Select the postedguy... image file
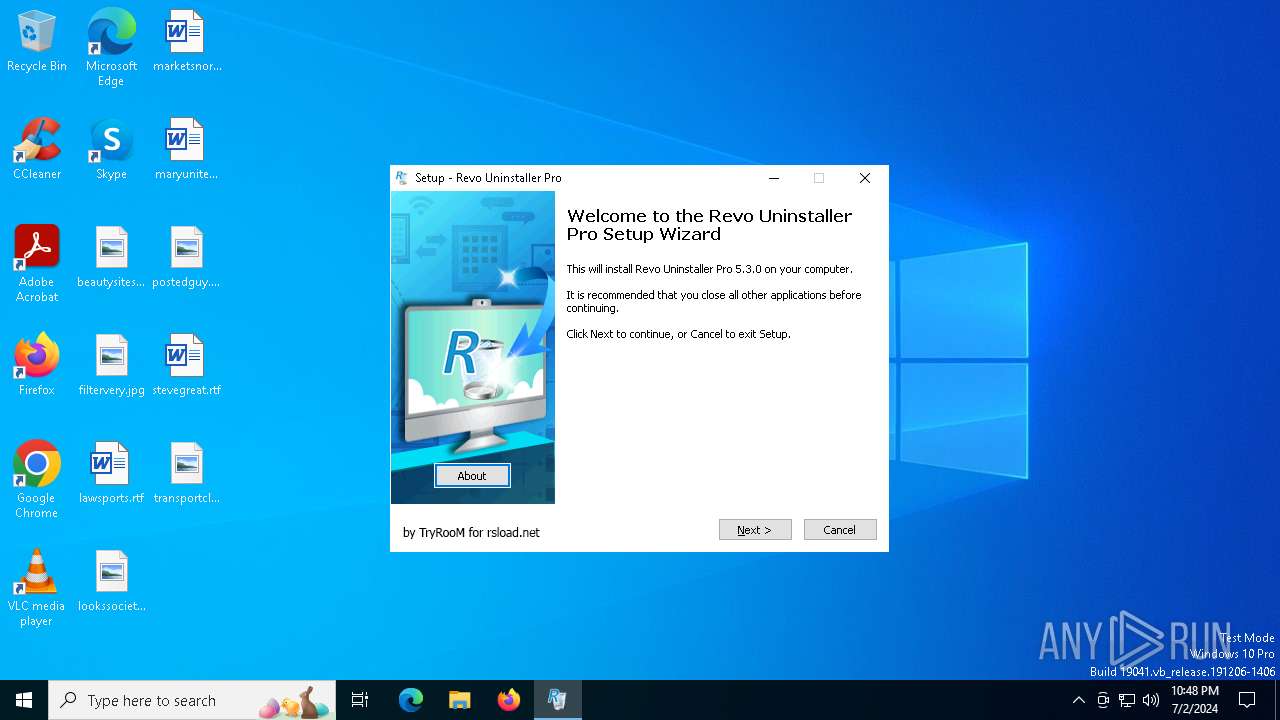This screenshot has width=1280, height=720. point(187,257)
